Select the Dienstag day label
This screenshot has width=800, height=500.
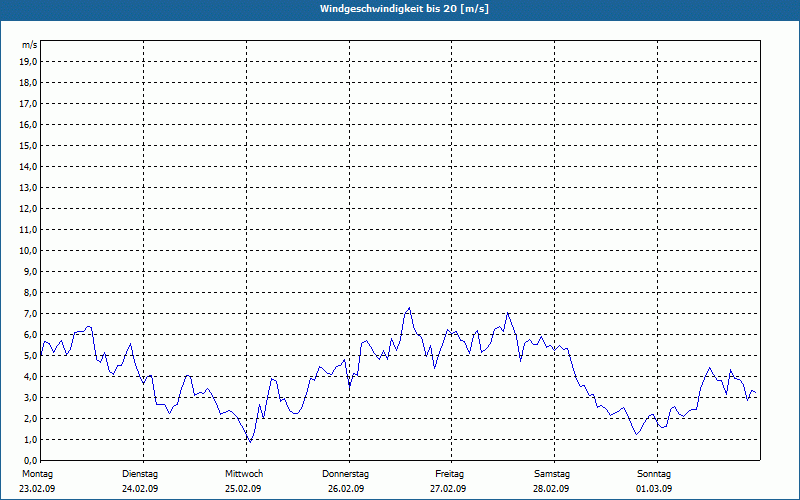click(x=140, y=474)
